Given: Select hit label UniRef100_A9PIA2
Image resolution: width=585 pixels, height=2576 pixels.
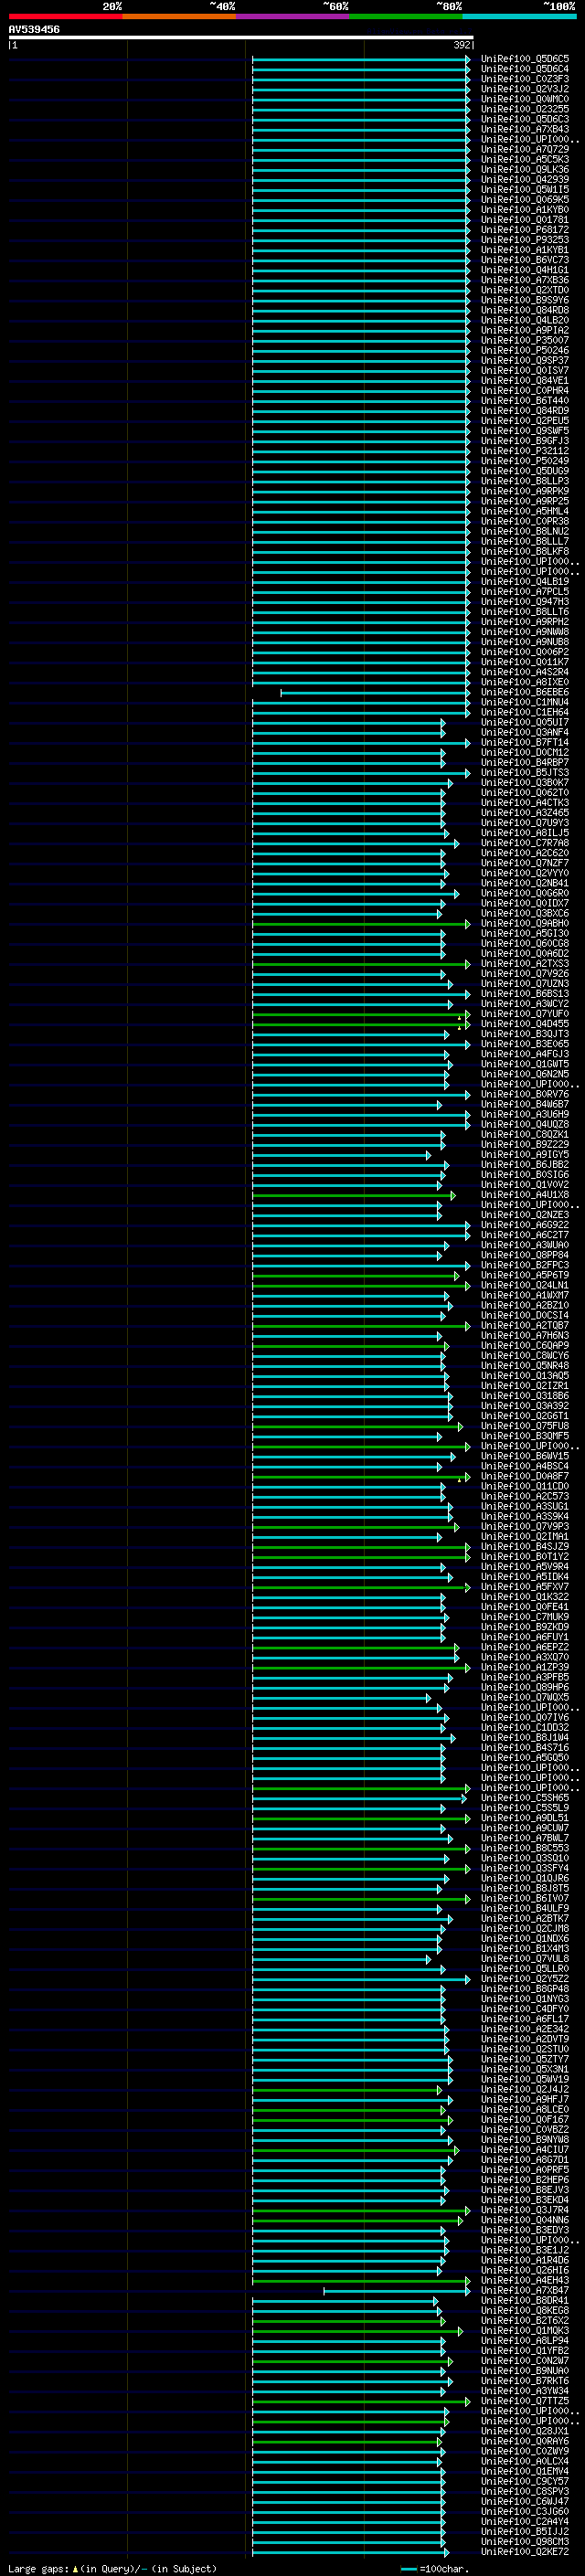Looking at the screenshot, I should [x=525, y=330].
